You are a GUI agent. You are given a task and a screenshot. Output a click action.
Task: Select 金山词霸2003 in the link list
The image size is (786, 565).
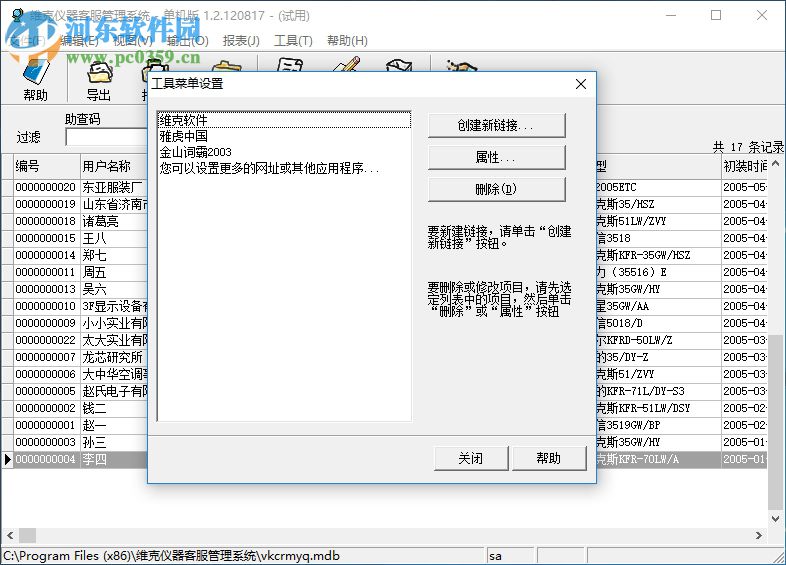tap(284, 152)
